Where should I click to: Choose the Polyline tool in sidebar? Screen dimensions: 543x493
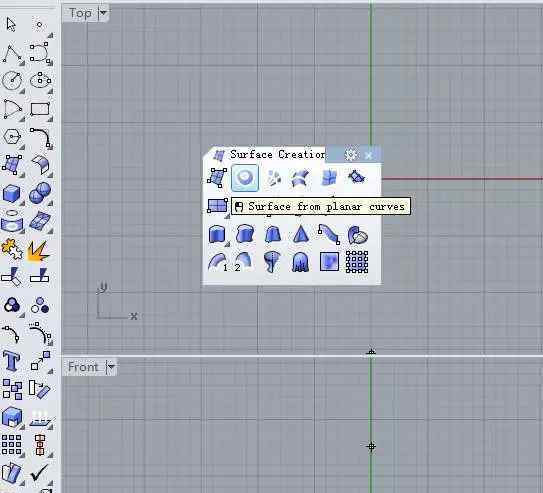point(12,54)
